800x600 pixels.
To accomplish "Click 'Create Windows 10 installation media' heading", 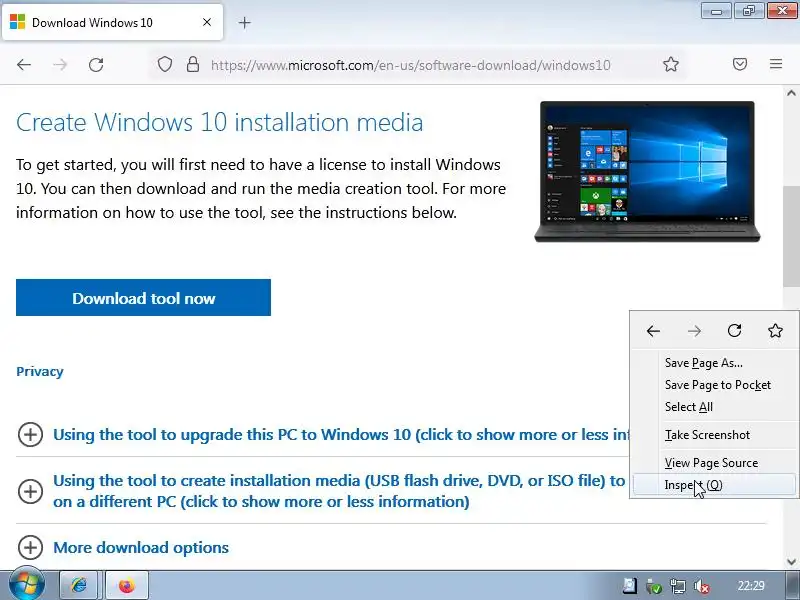I will point(219,122).
